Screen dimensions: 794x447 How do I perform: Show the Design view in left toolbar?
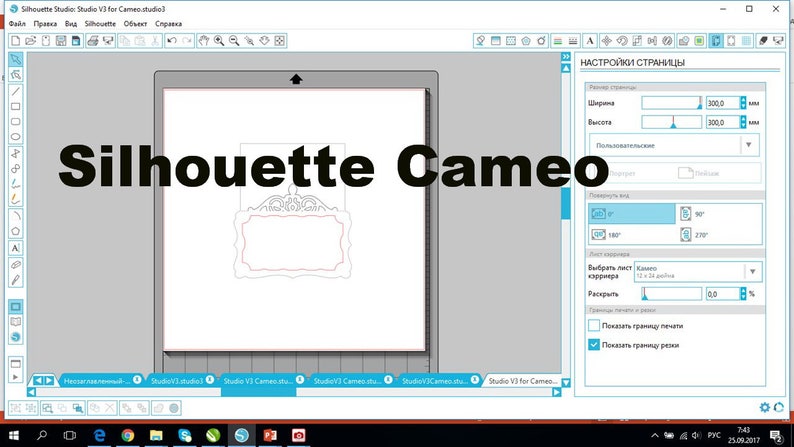coord(16,307)
